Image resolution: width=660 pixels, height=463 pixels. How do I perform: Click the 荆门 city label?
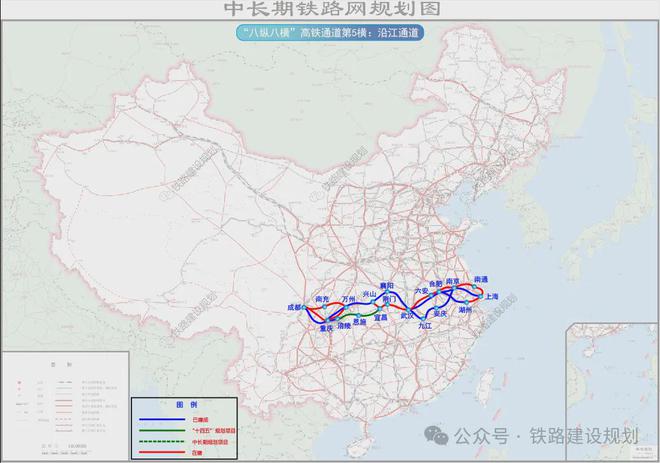point(389,298)
